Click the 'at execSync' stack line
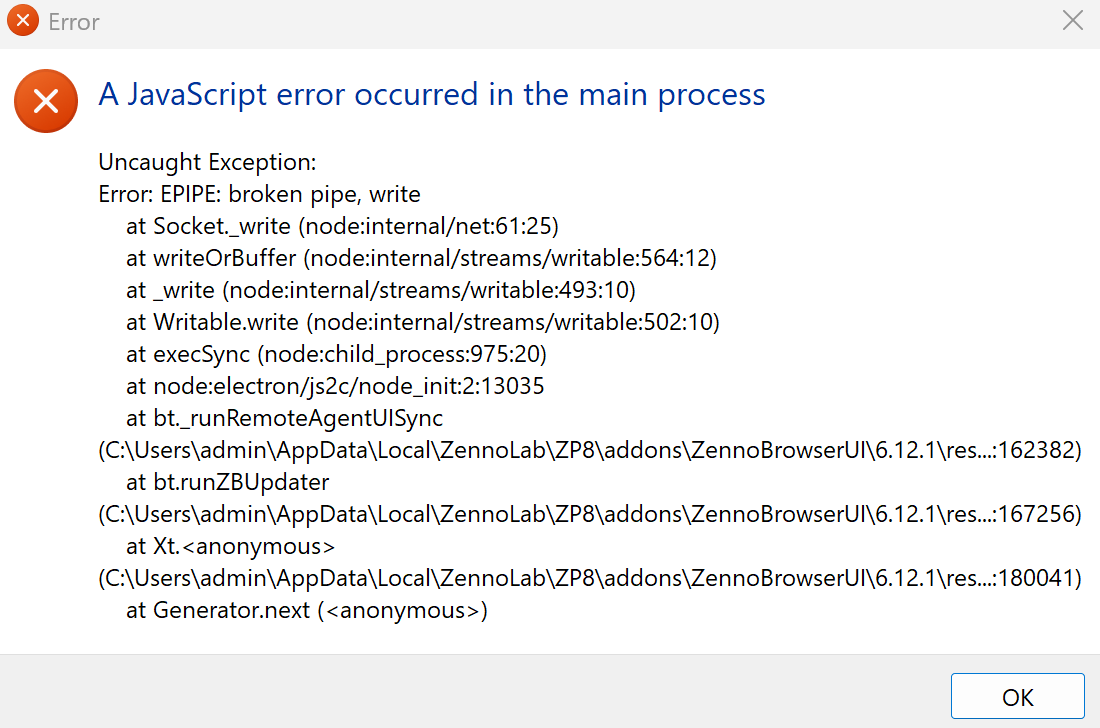The height and width of the screenshot is (728, 1100). tap(336, 354)
